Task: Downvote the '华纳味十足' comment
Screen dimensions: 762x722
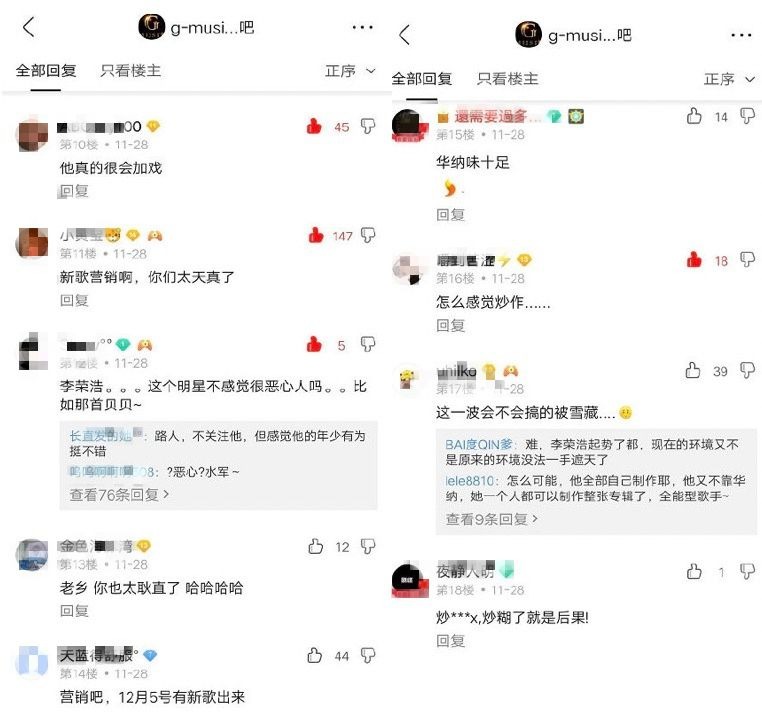Action: click(x=747, y=116)
